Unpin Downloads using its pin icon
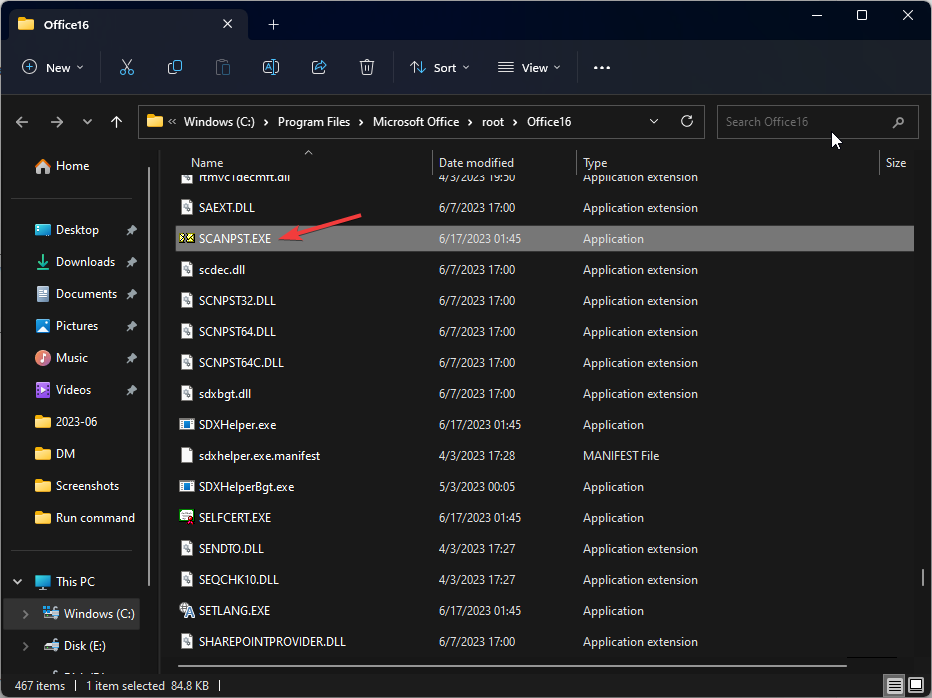The width and height of the screenshot is (932, 698). pyautogui.click(x=132, y=262)
